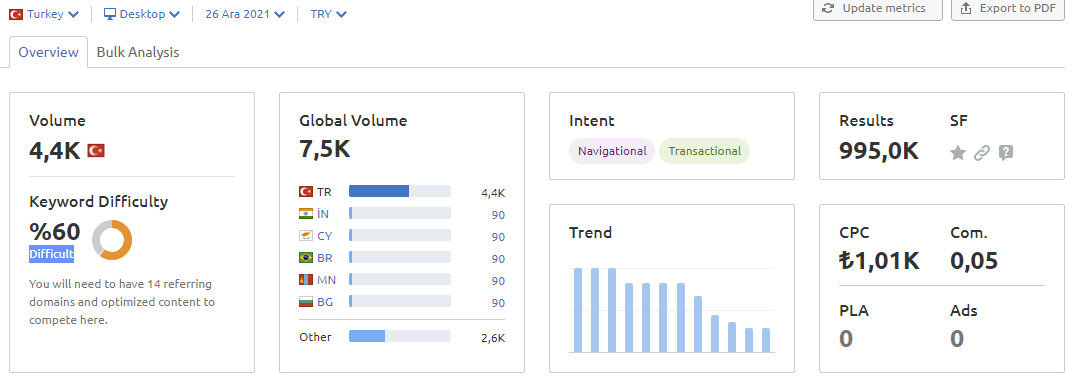
Task: Open the 26 Ara 2021 date dropdown
Action: [x=245, y=14]
